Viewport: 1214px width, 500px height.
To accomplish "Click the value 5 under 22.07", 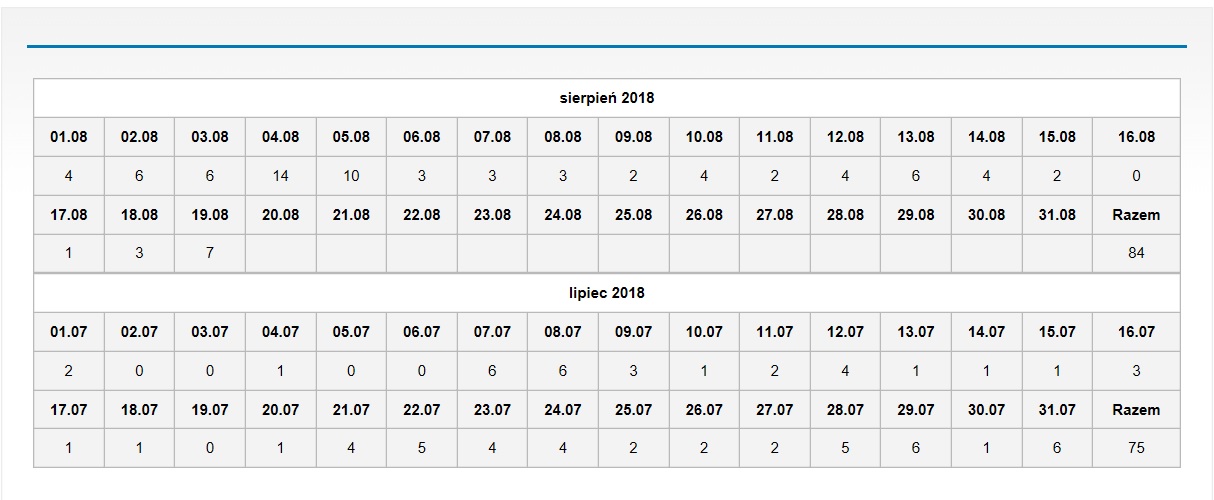I will 421,448.
